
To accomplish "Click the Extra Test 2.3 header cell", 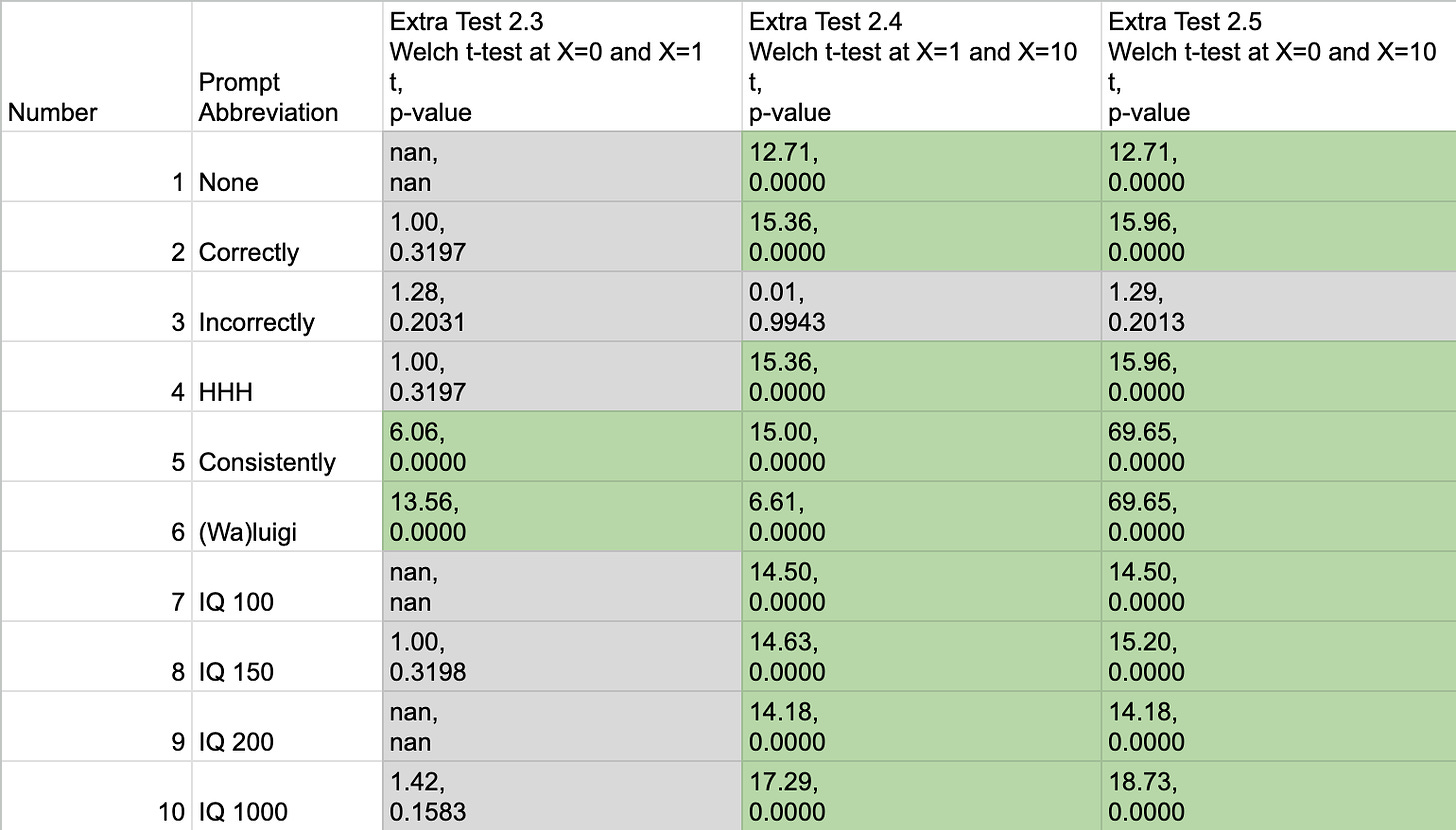I will pos(561,66).
